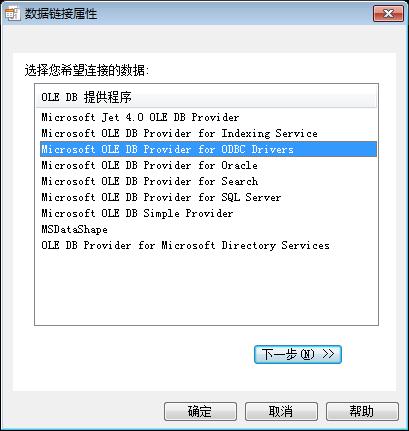Open help via the 帮助 button
409x431 pixels.
click(x=362, y=411)
